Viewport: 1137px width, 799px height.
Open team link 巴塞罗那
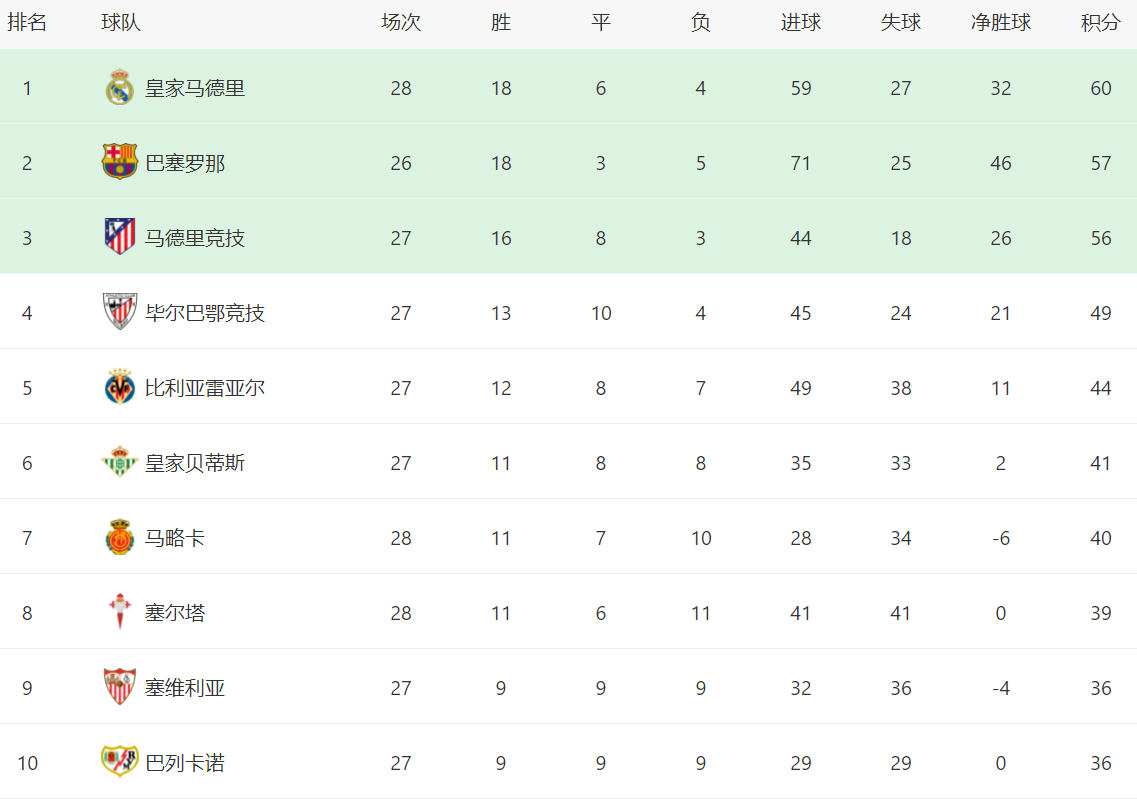click(185, 163)
